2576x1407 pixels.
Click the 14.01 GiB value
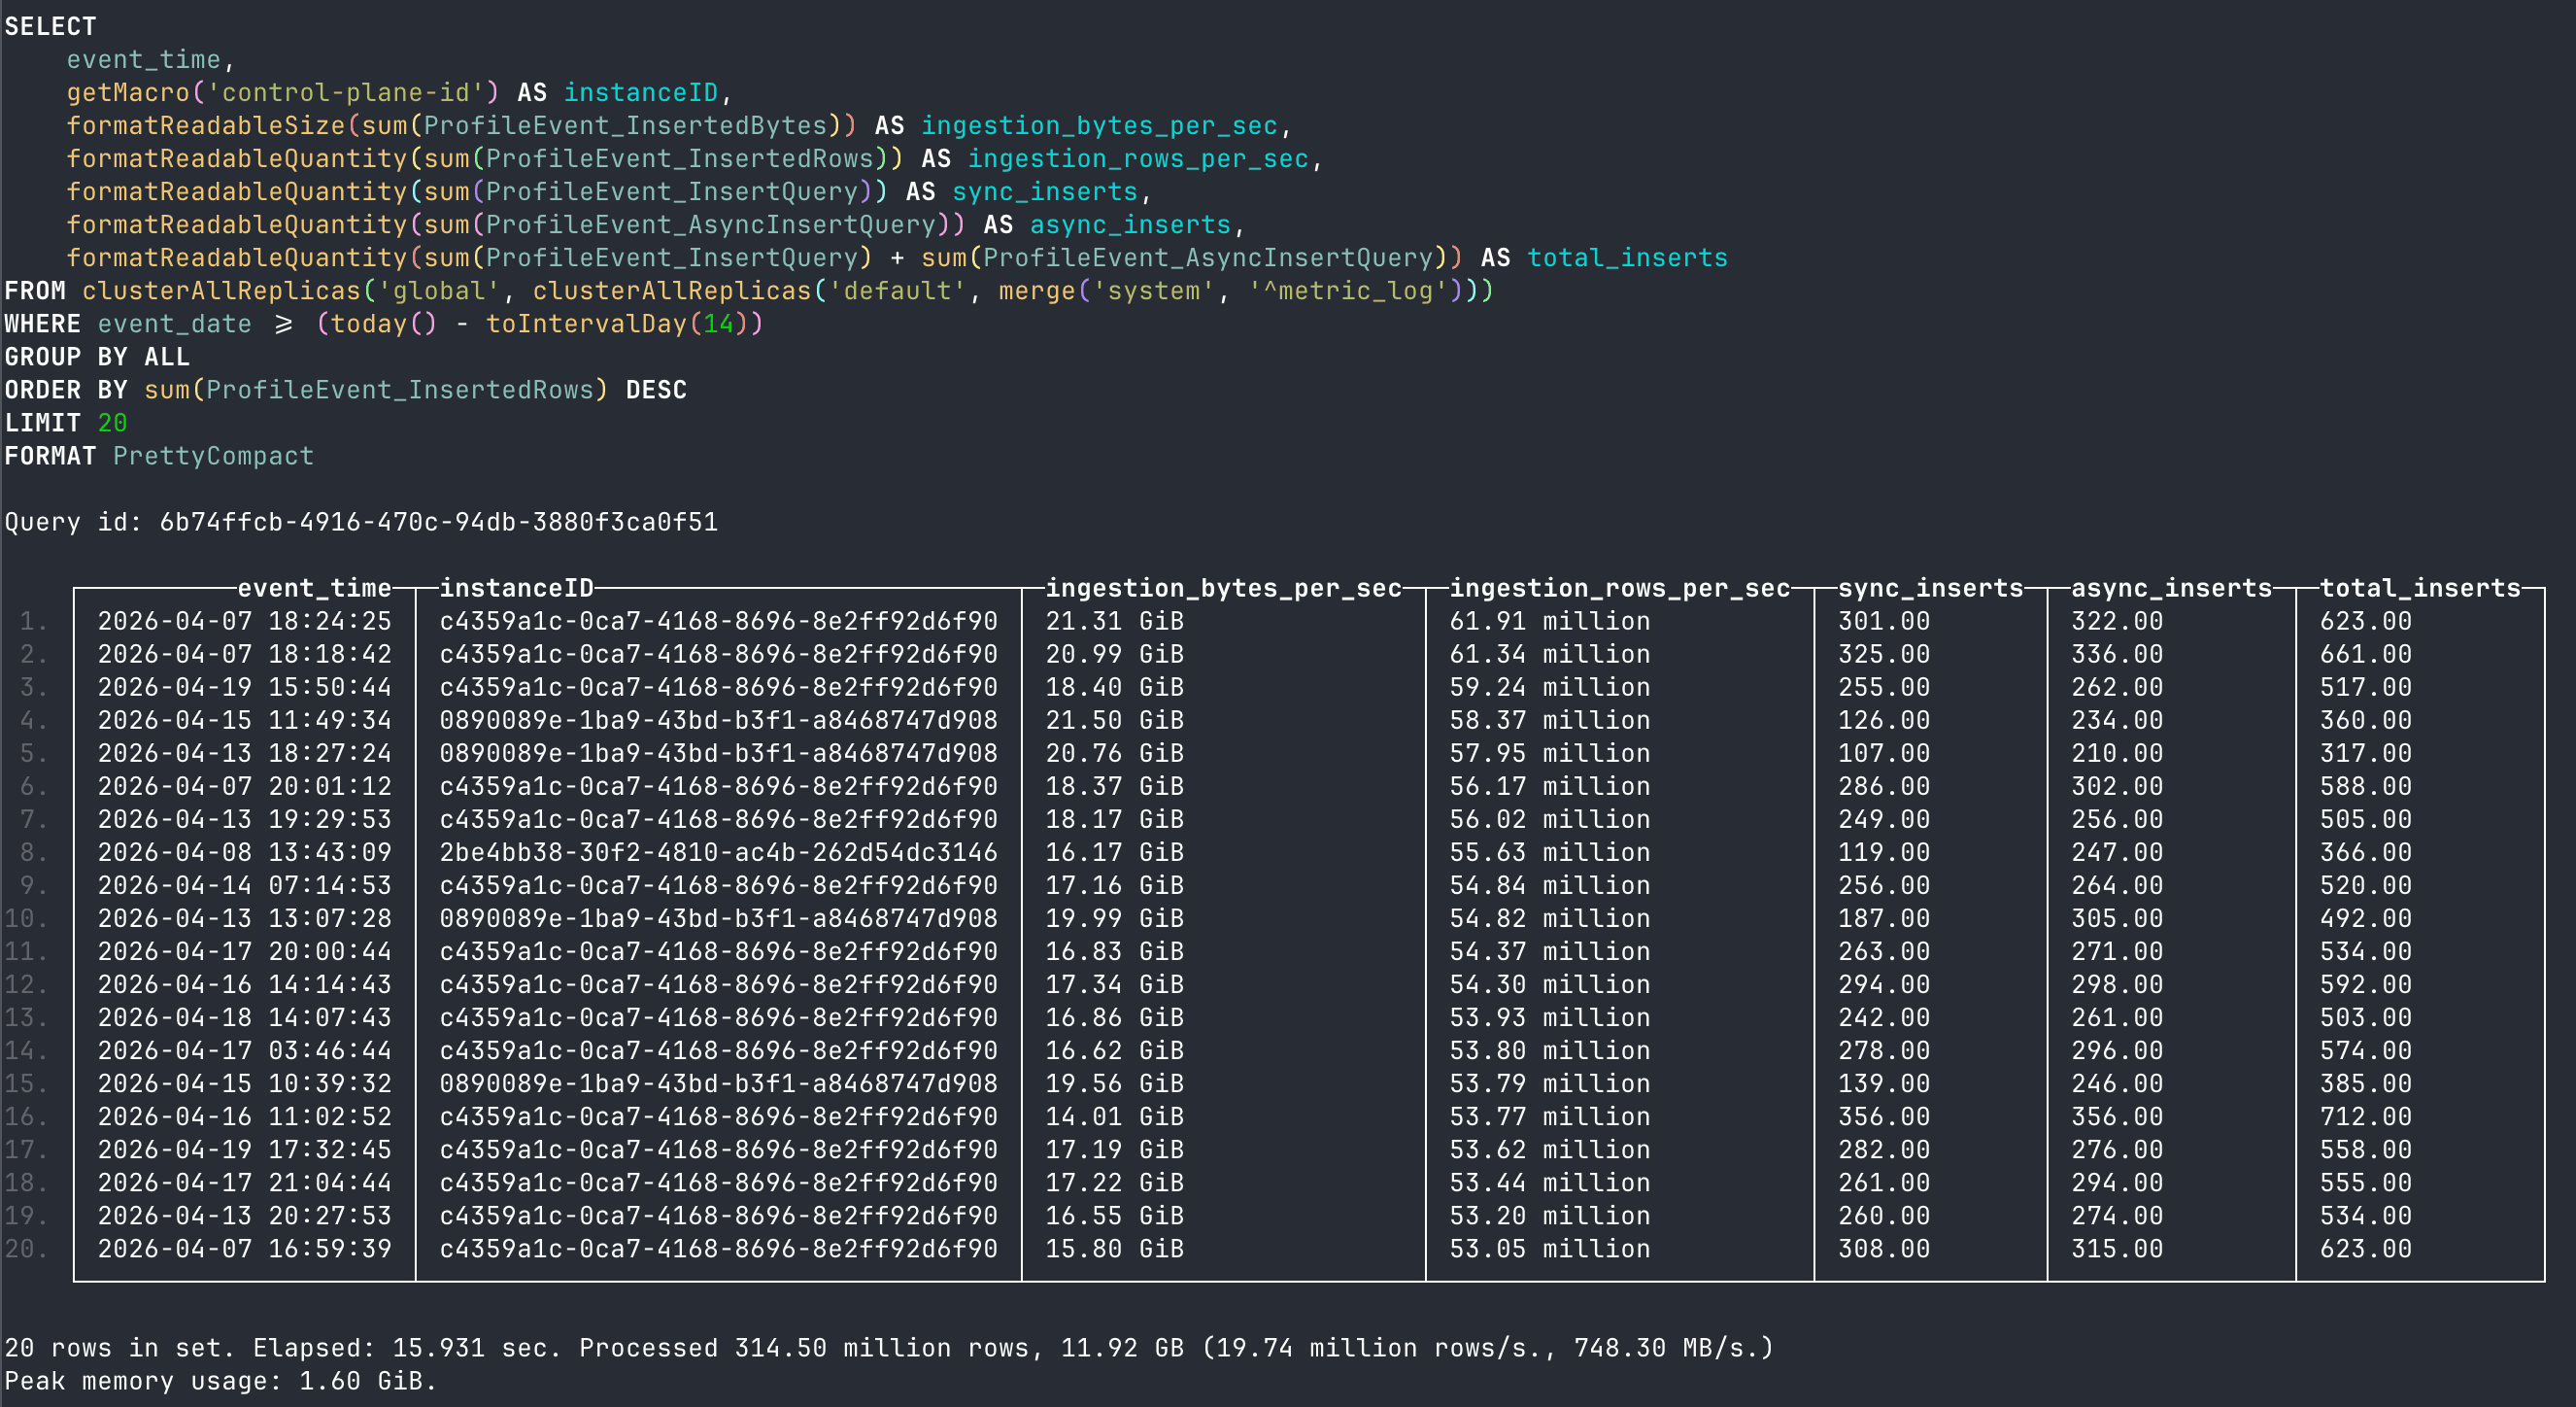(x=1114, y=1116)
